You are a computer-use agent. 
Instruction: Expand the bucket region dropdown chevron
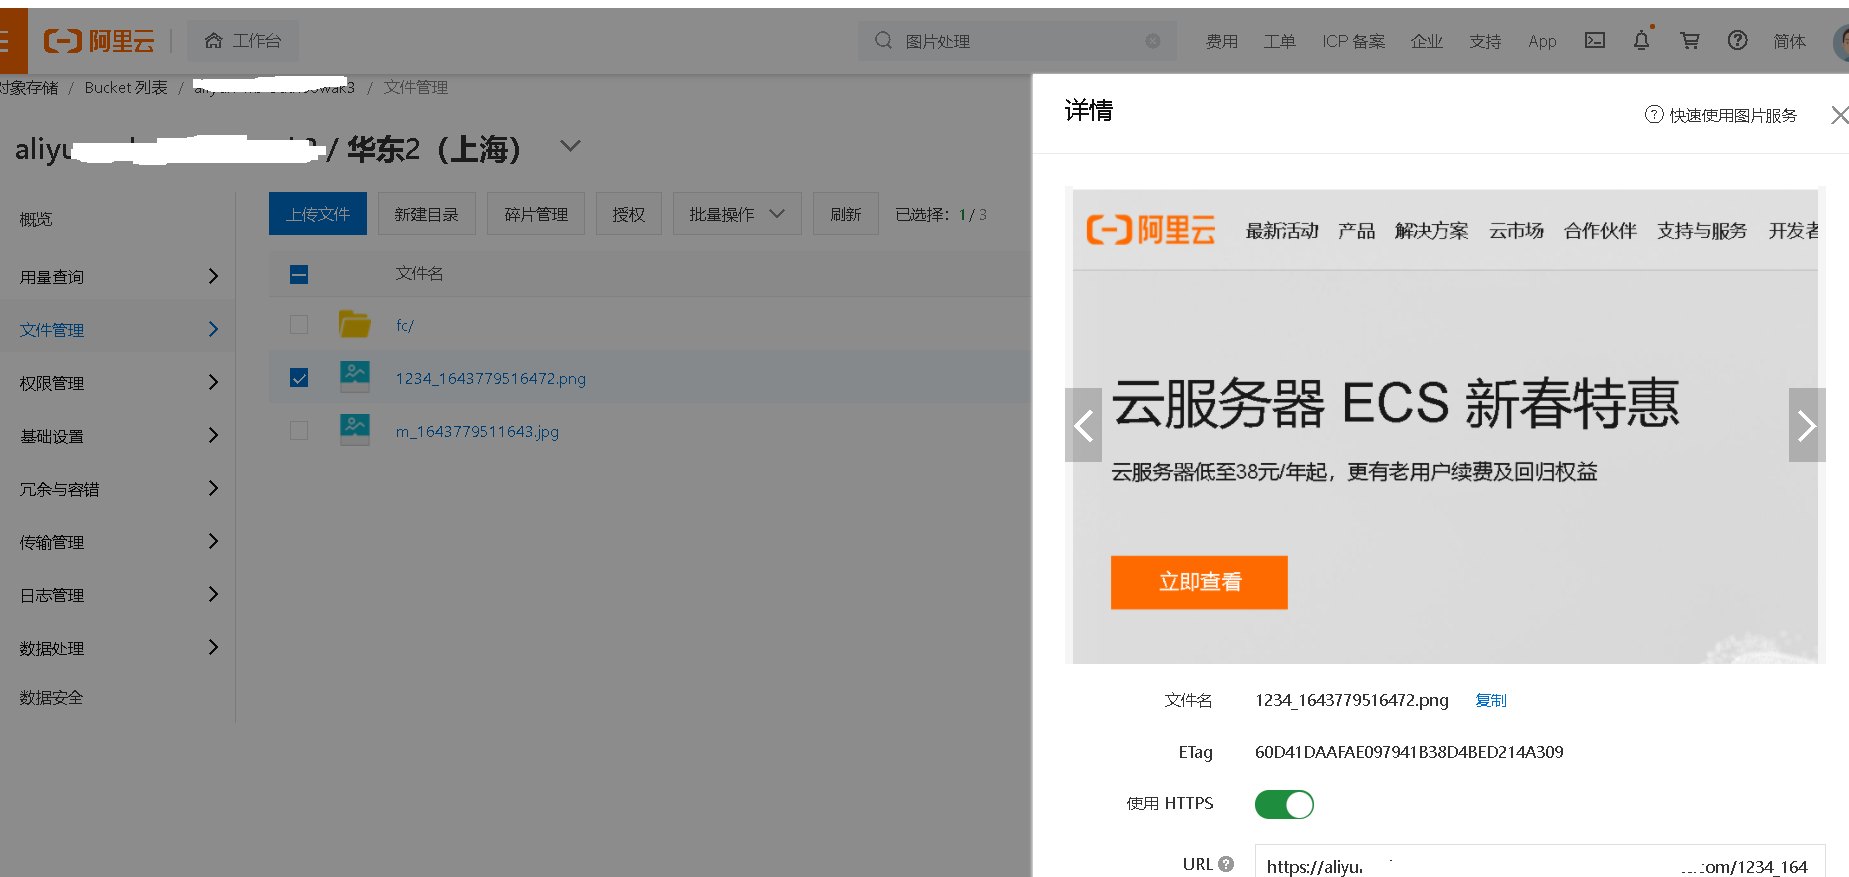tap(570, 146)
